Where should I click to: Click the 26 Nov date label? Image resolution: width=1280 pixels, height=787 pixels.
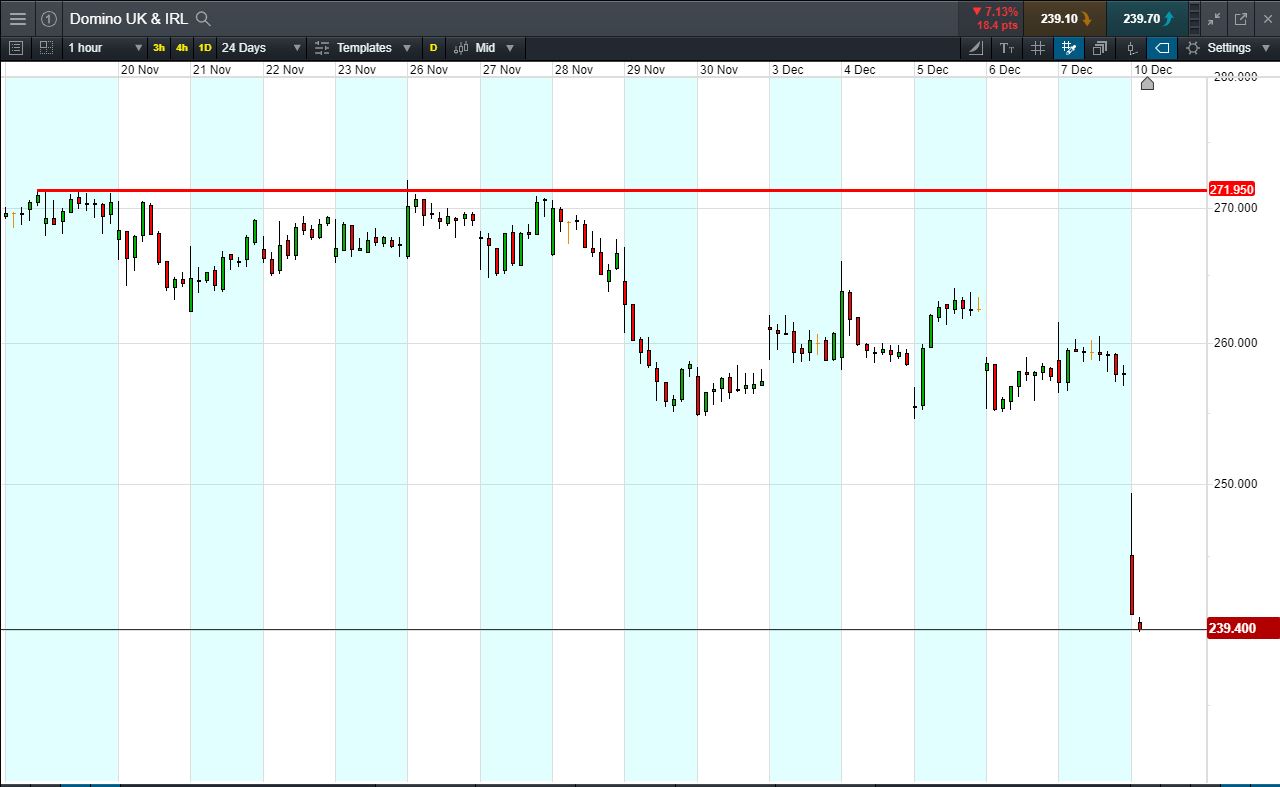(x=429, y=70)
